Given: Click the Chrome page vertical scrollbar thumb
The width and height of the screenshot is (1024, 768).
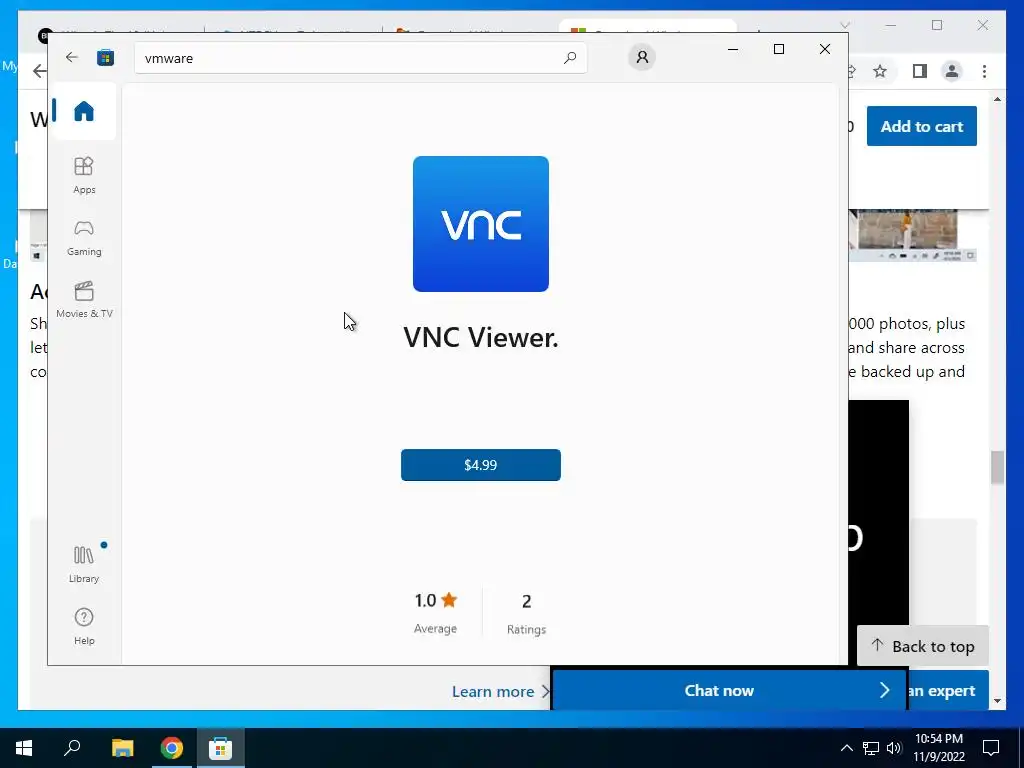Looking at the screenshot, I should coord(997,468).
